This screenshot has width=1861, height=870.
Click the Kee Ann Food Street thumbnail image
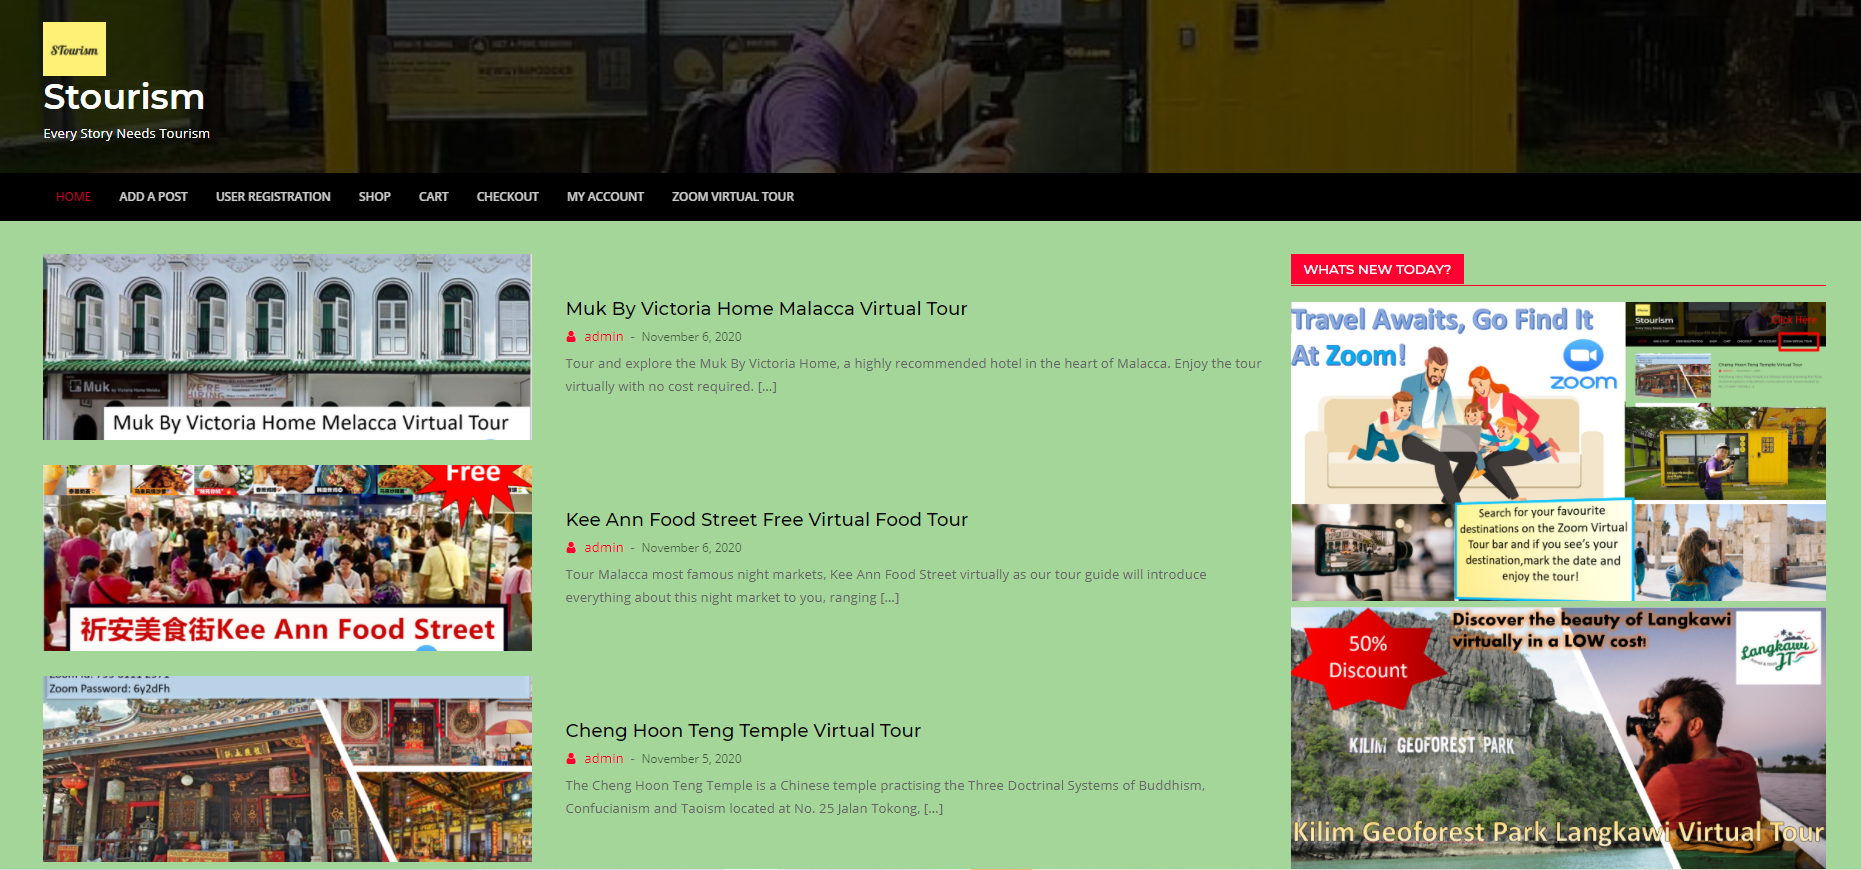click(x=287, y=558)
